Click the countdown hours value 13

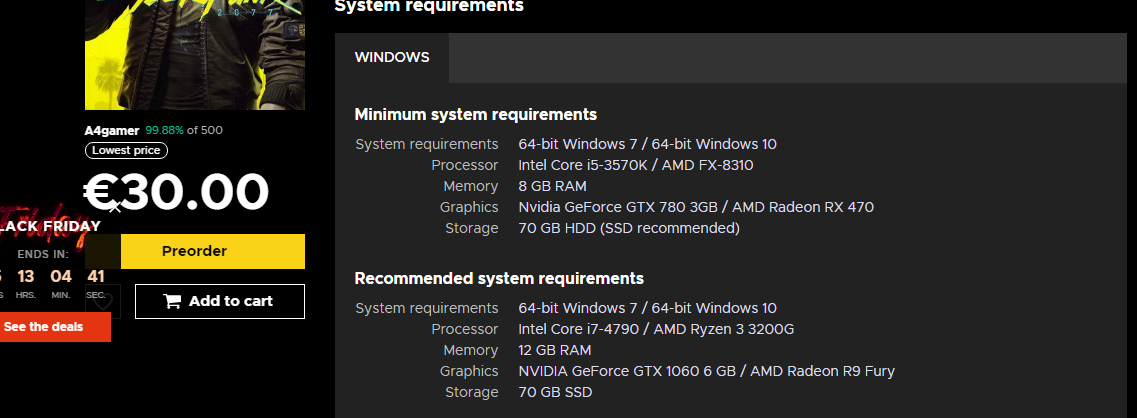click(x=26, y=277)
